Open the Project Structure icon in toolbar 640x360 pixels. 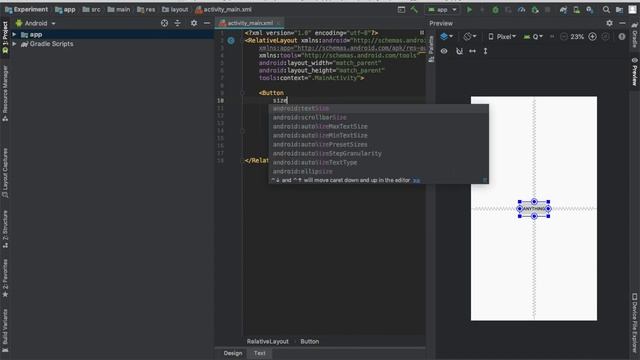[x=619, y=9]
